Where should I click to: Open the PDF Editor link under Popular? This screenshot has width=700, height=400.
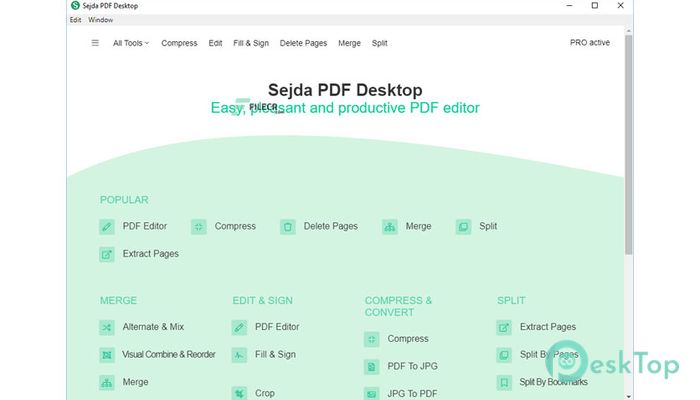click(145, 226)
